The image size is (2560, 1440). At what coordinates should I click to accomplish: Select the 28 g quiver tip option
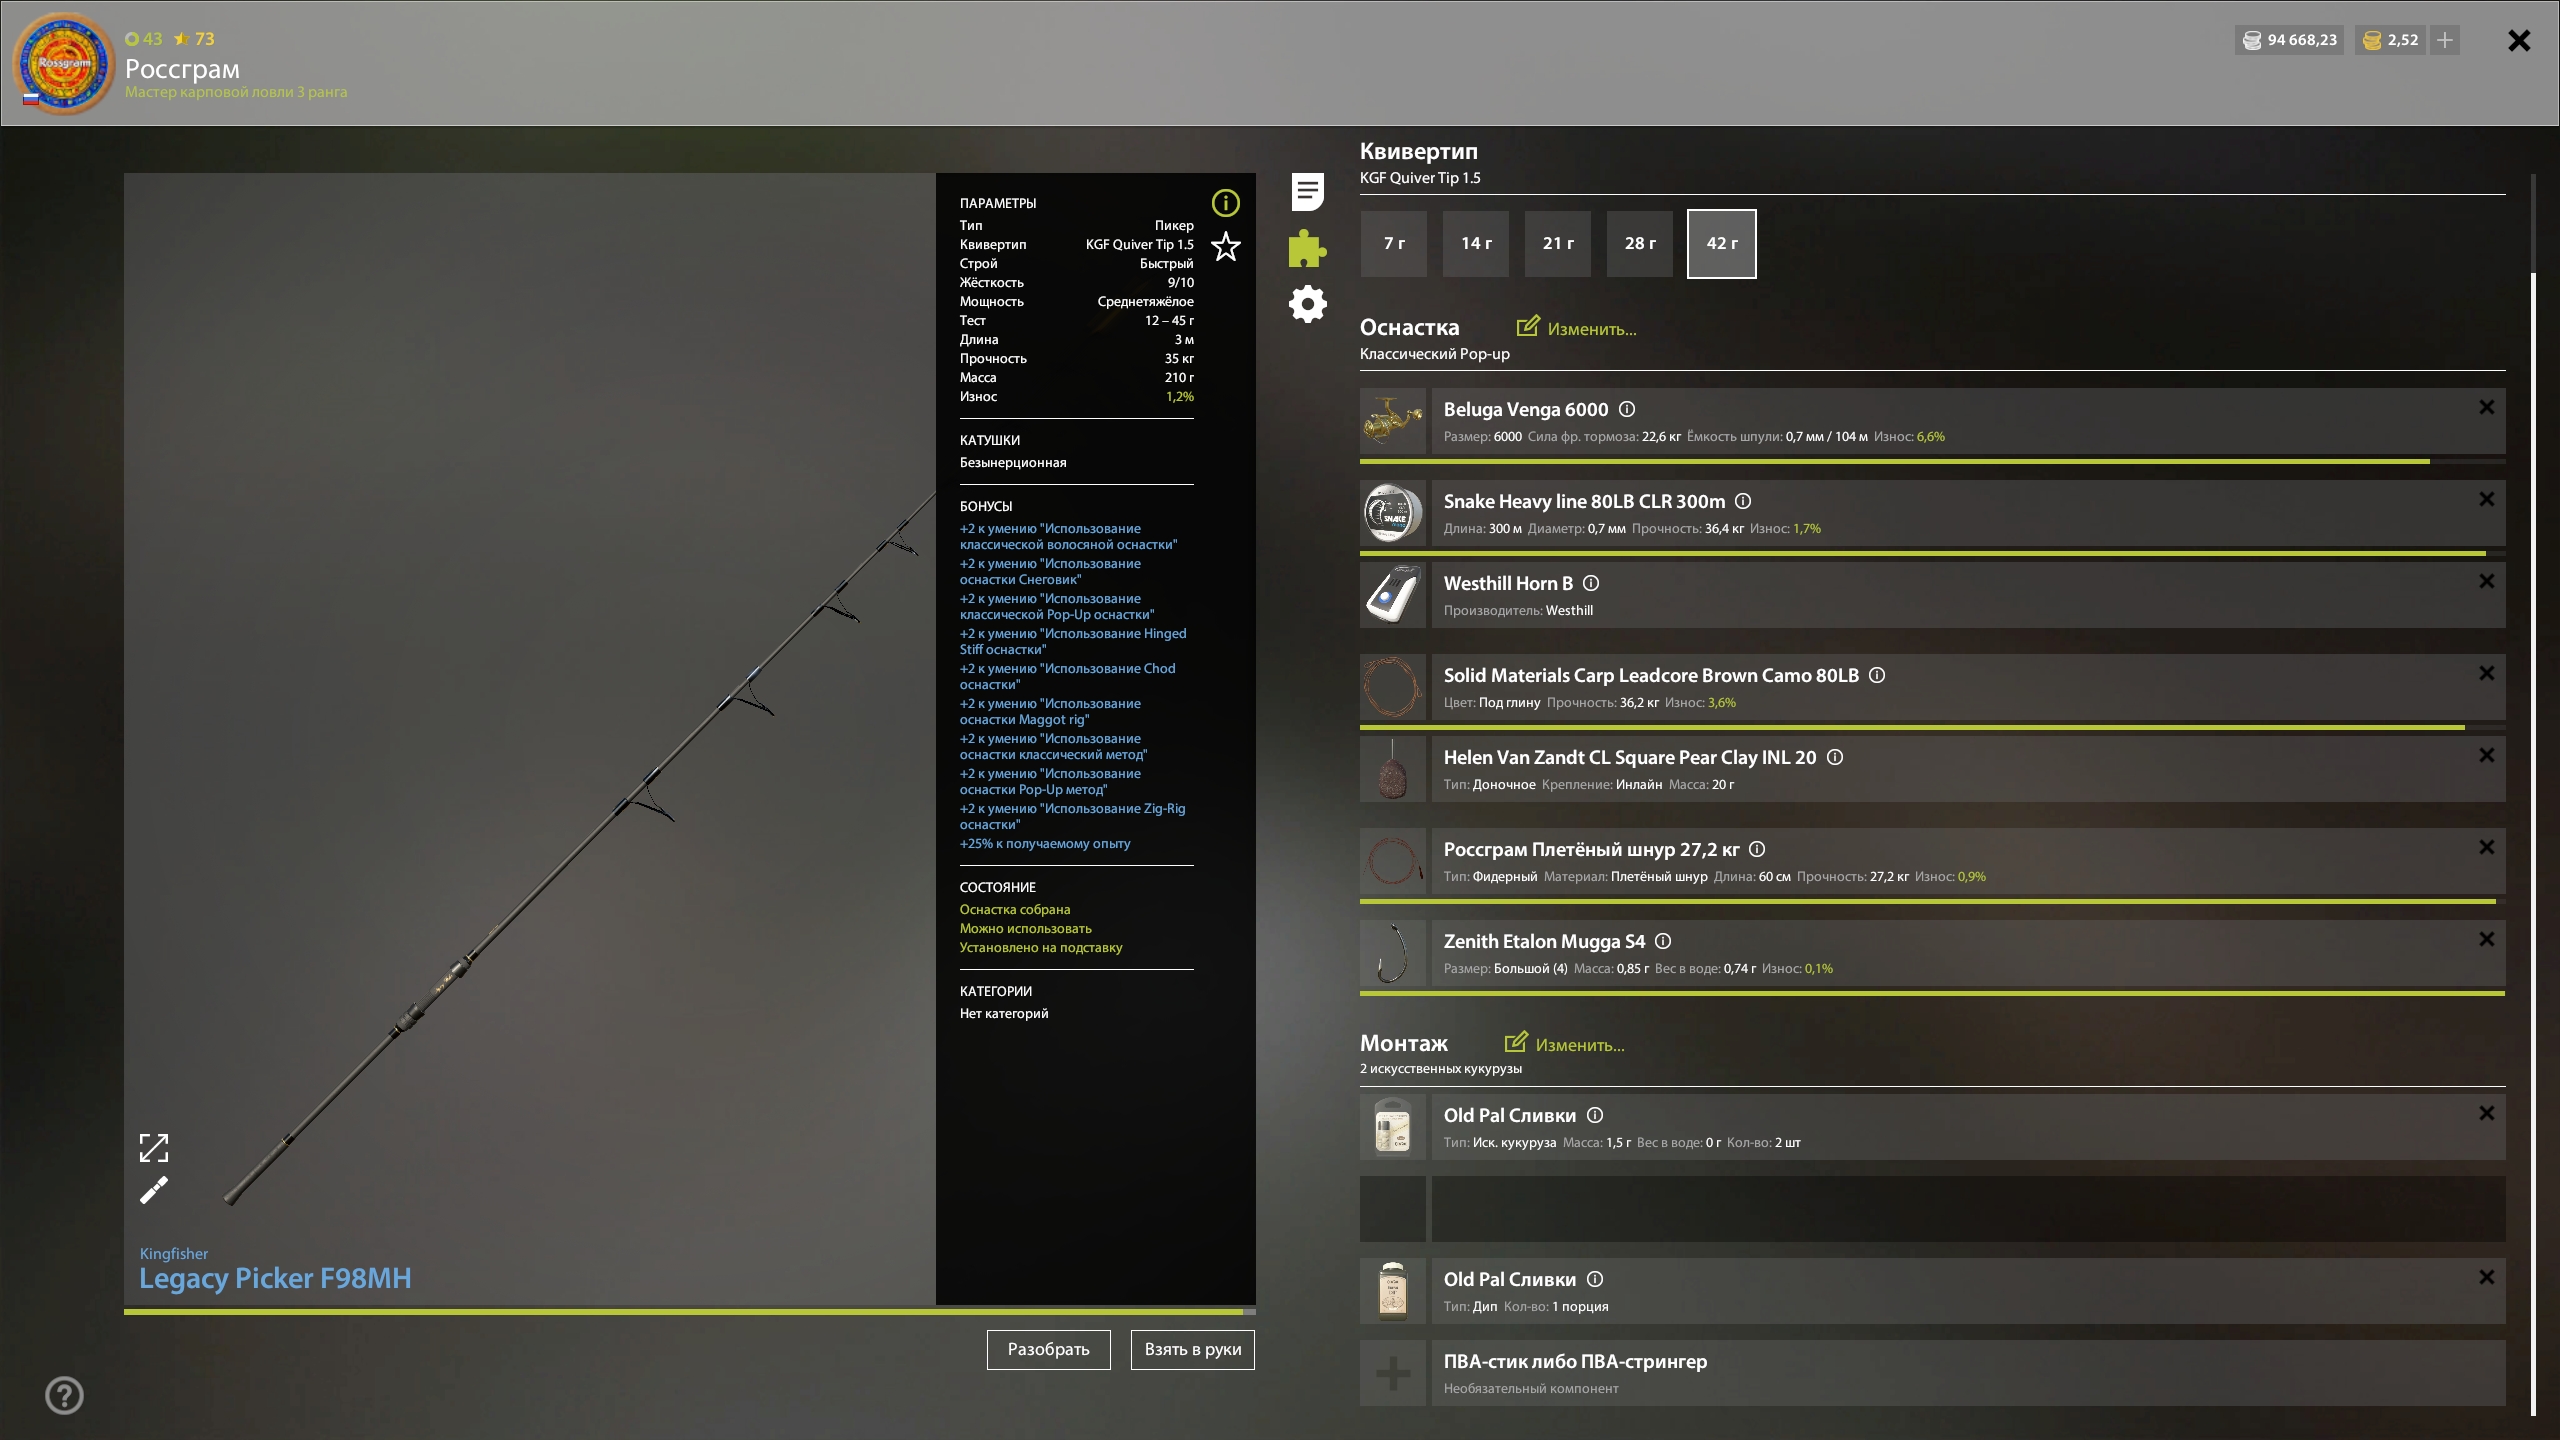[x=1640, y=243]
